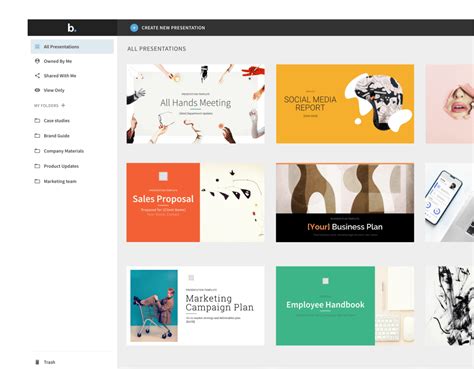
Task: Click the blue plus circle icon
Action: [134, 28]
